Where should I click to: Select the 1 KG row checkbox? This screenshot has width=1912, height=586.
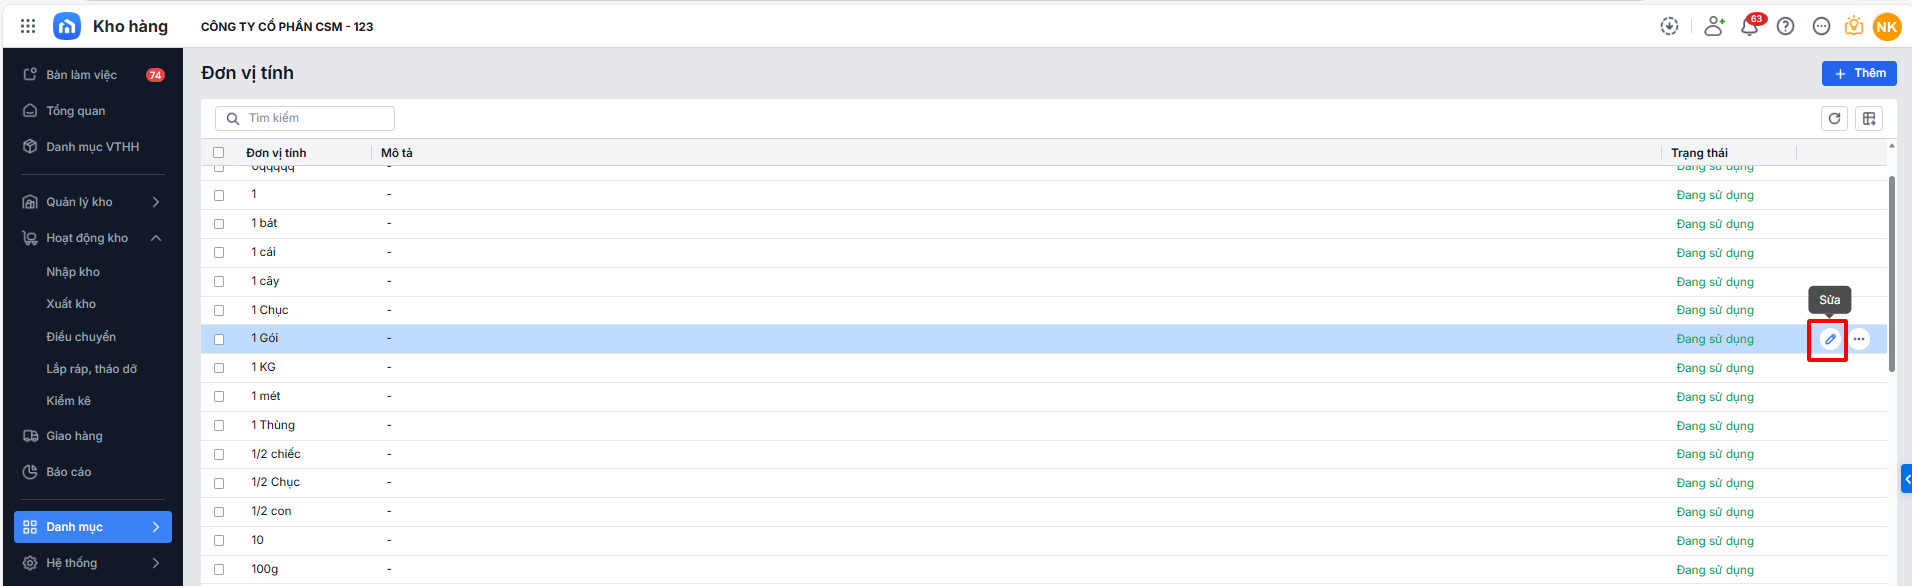coord(219,368)
